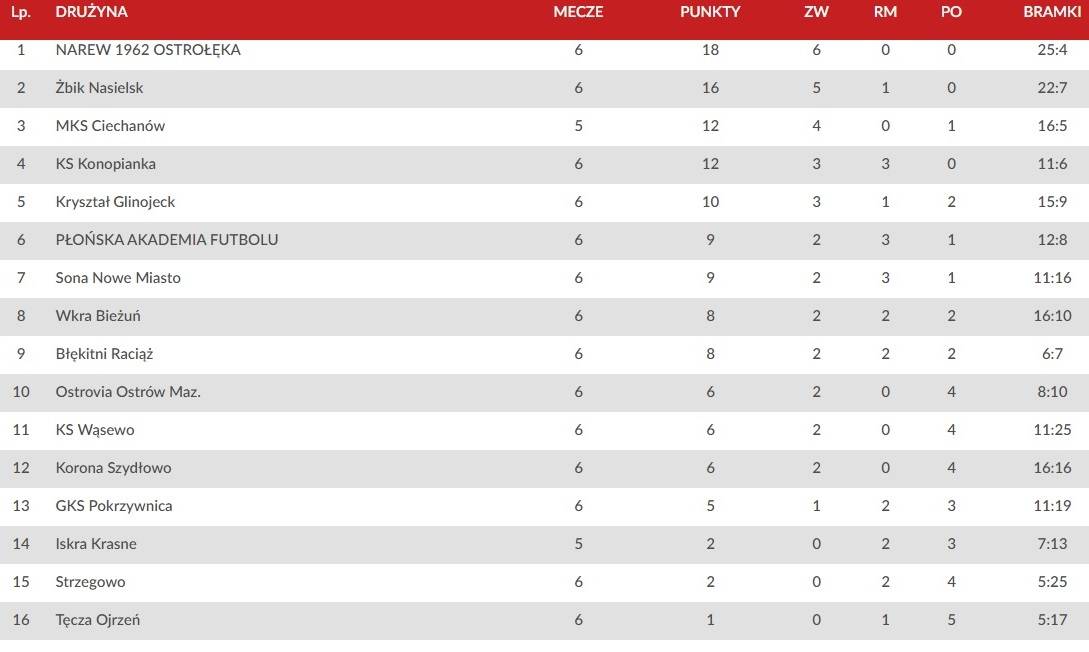Viewport: 1089px width, 652px height.
Task: Select MKS Ciechanów in the table
Action: [110, 126]
